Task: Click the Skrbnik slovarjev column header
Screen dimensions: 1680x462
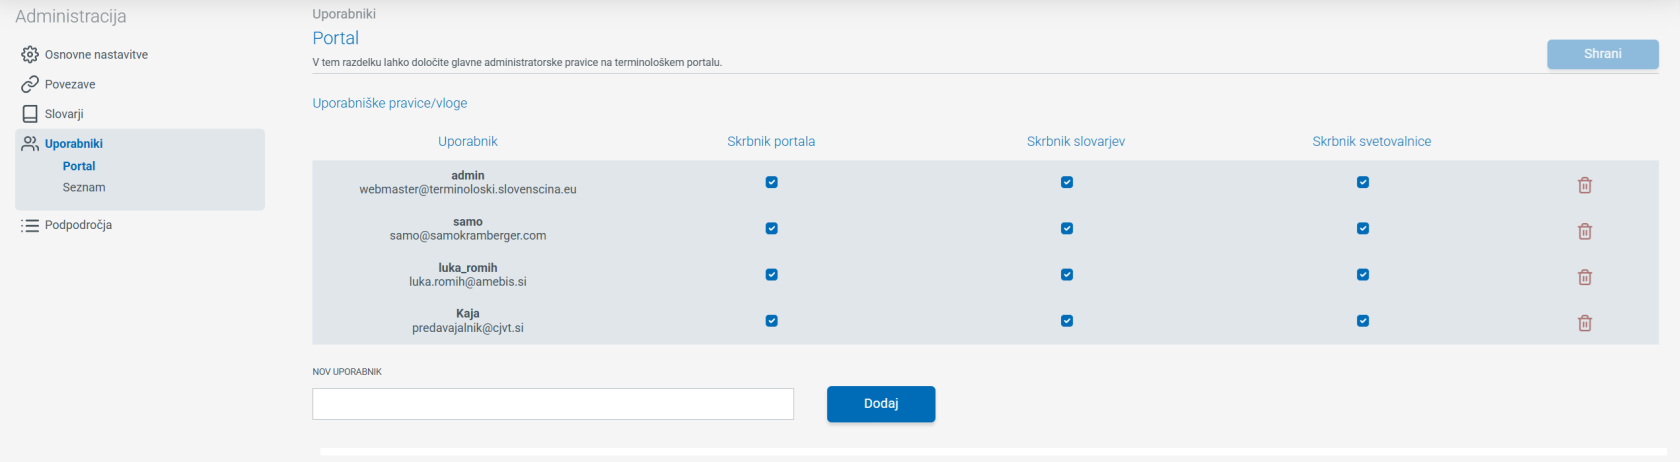Action: (x=1076, y=141)
